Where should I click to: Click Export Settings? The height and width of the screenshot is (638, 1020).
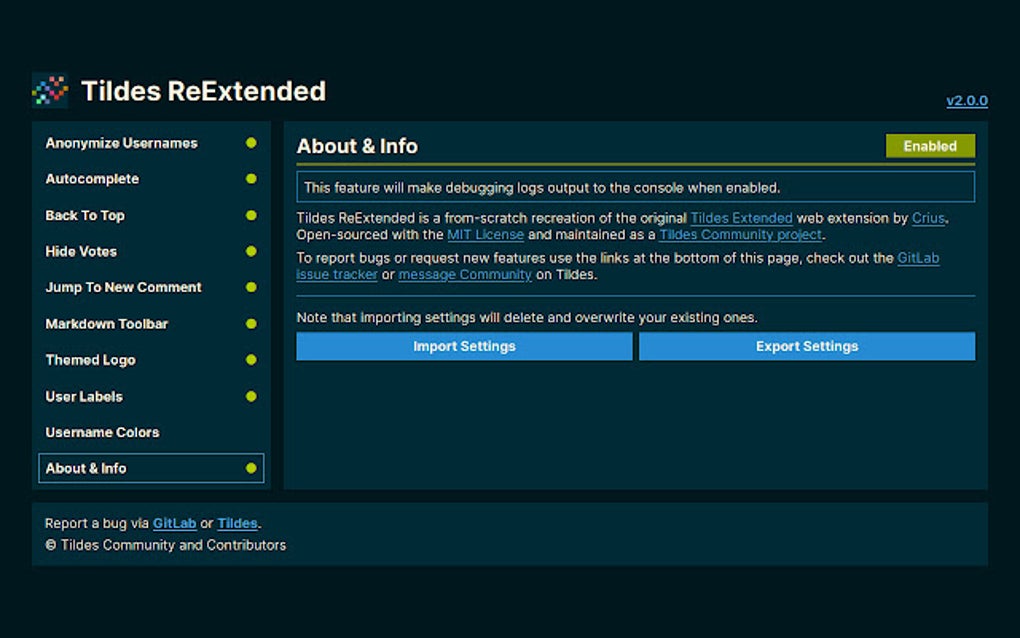(806, 346)
